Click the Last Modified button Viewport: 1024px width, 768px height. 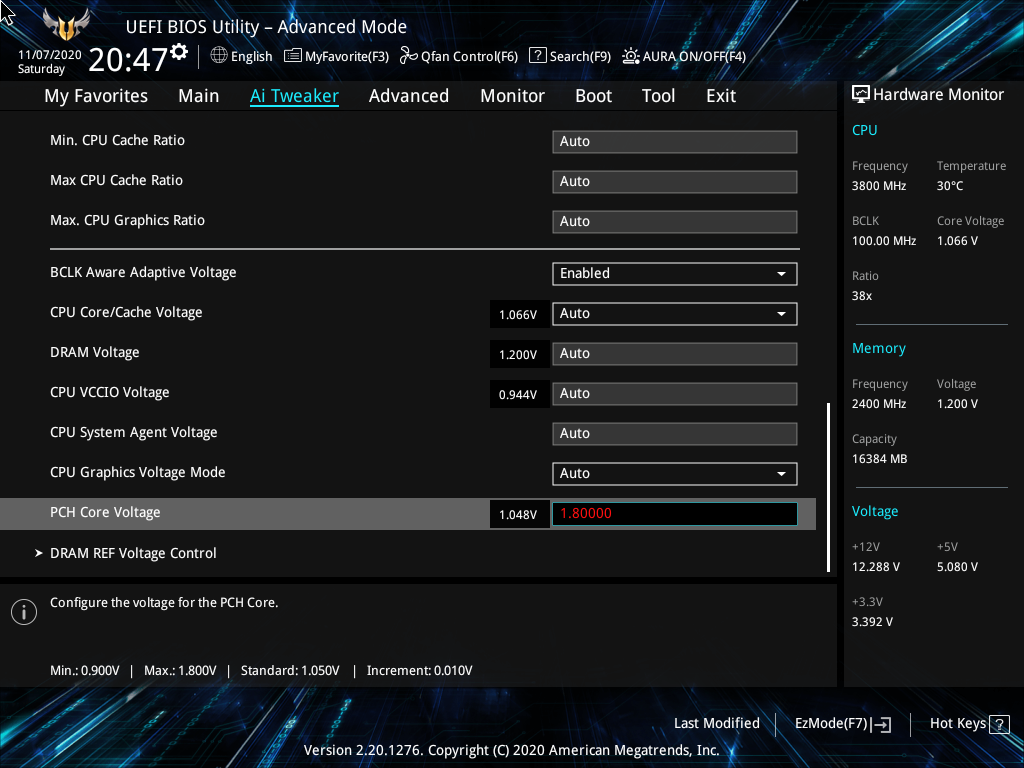coord(716,724)
